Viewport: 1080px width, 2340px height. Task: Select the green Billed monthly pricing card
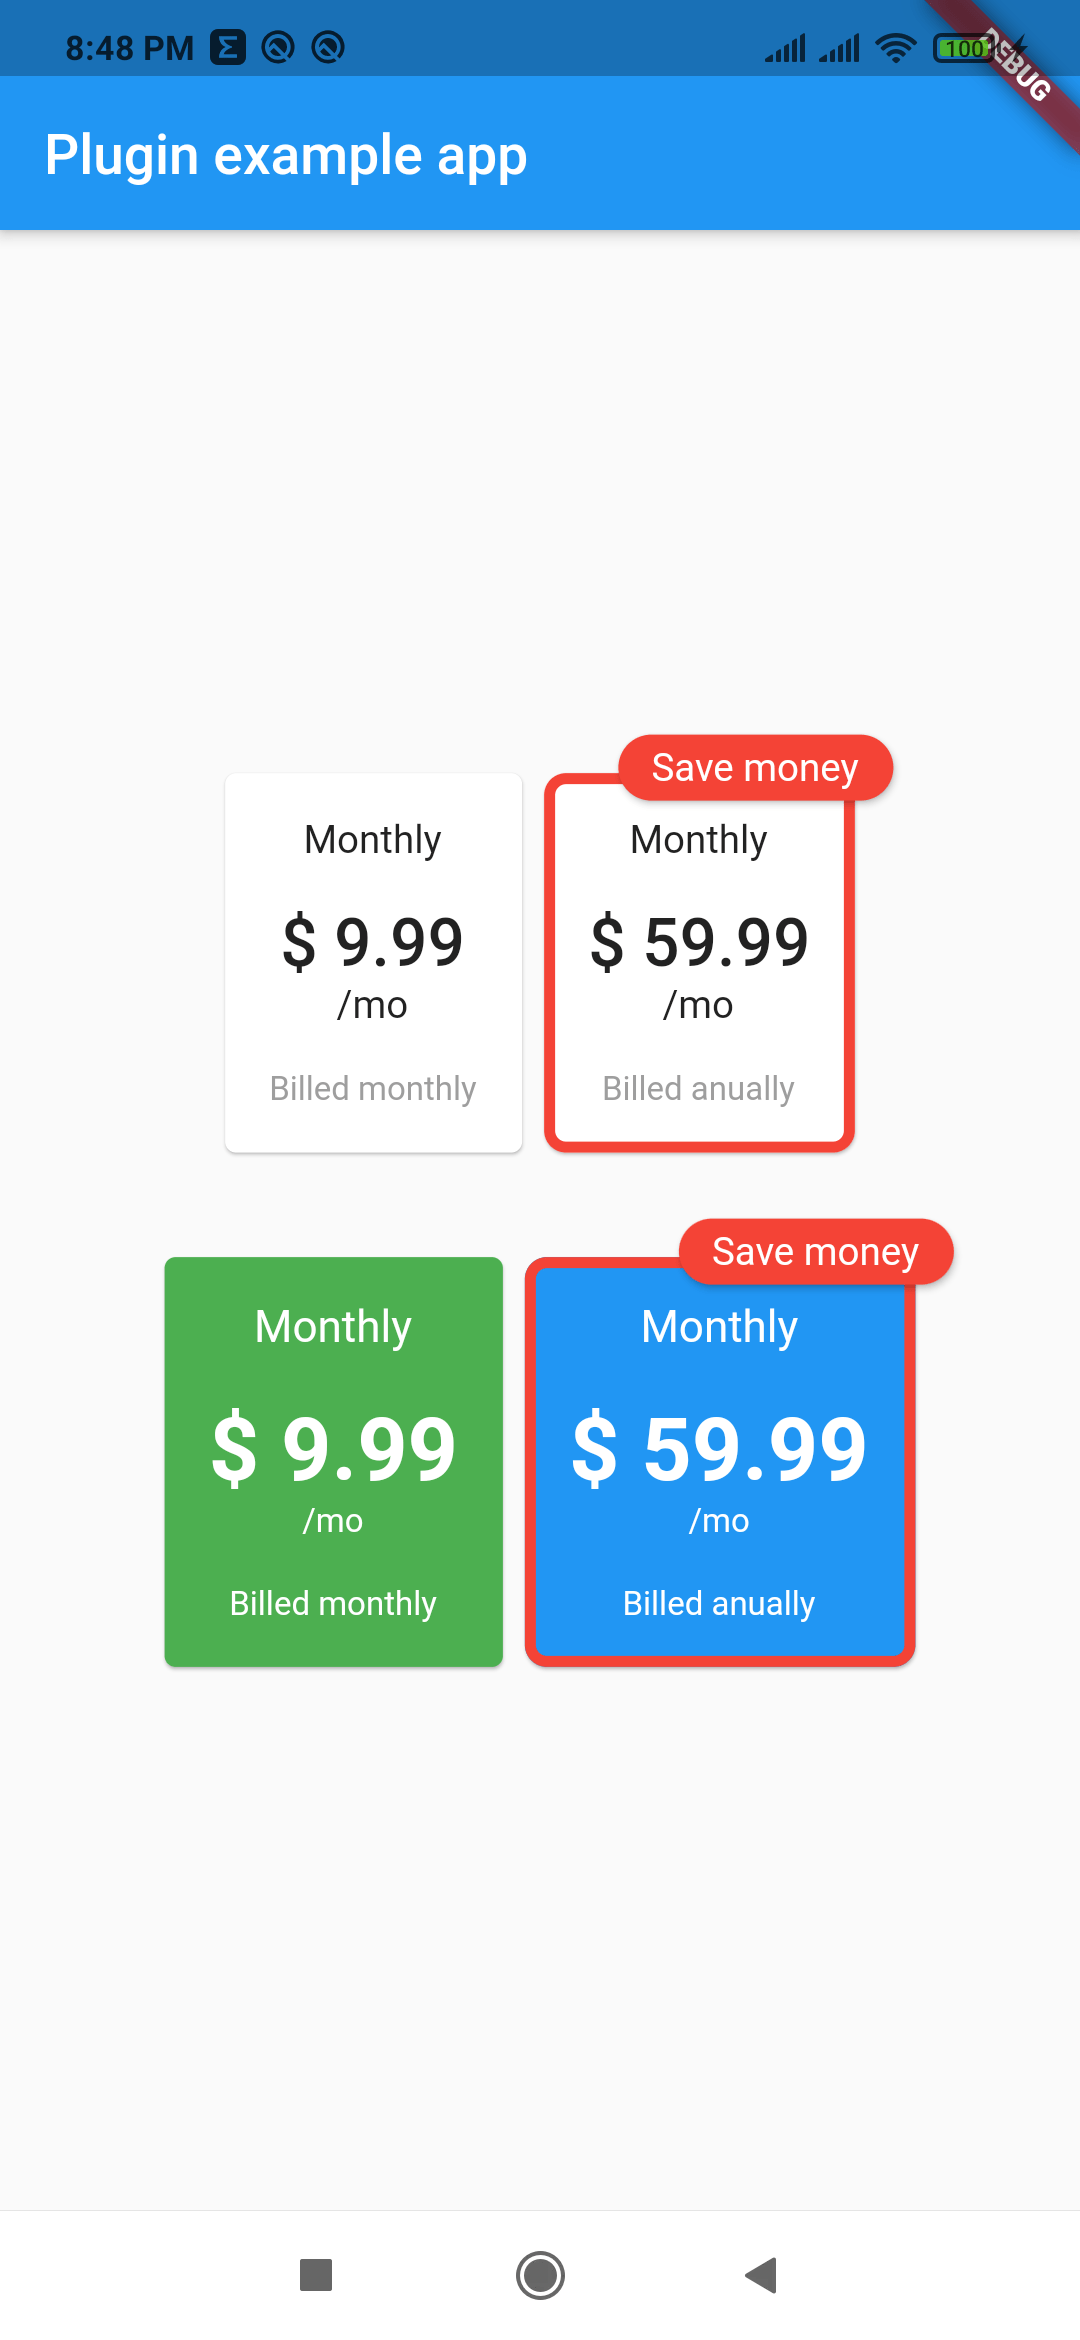point(333,1460)
